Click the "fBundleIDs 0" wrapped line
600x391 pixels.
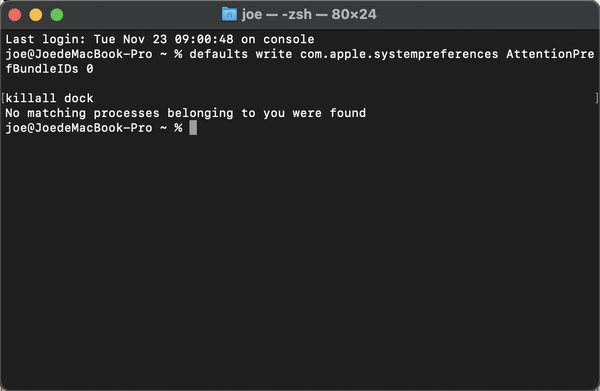click(49, 69)
